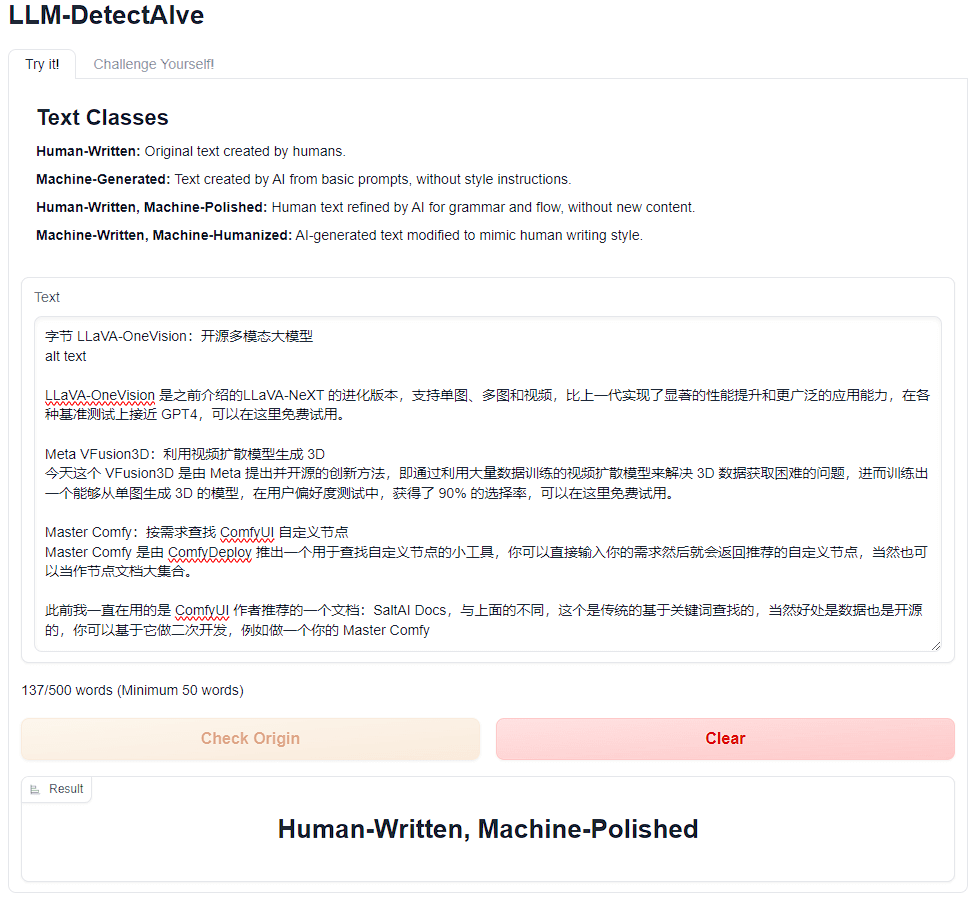Switch to the Try it! tab
This screenshot has height=906, width=977.
point(42,64)
